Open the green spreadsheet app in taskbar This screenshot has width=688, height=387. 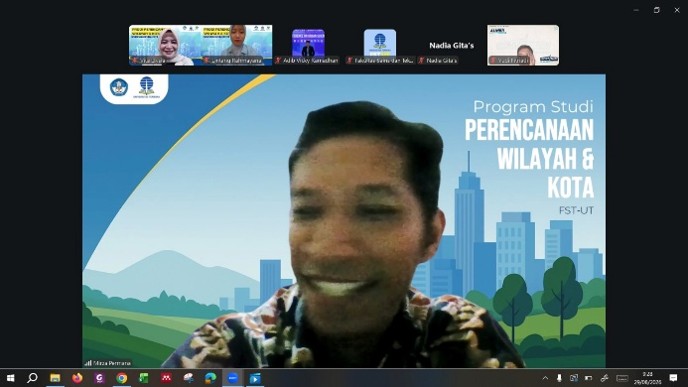point(144,378)
